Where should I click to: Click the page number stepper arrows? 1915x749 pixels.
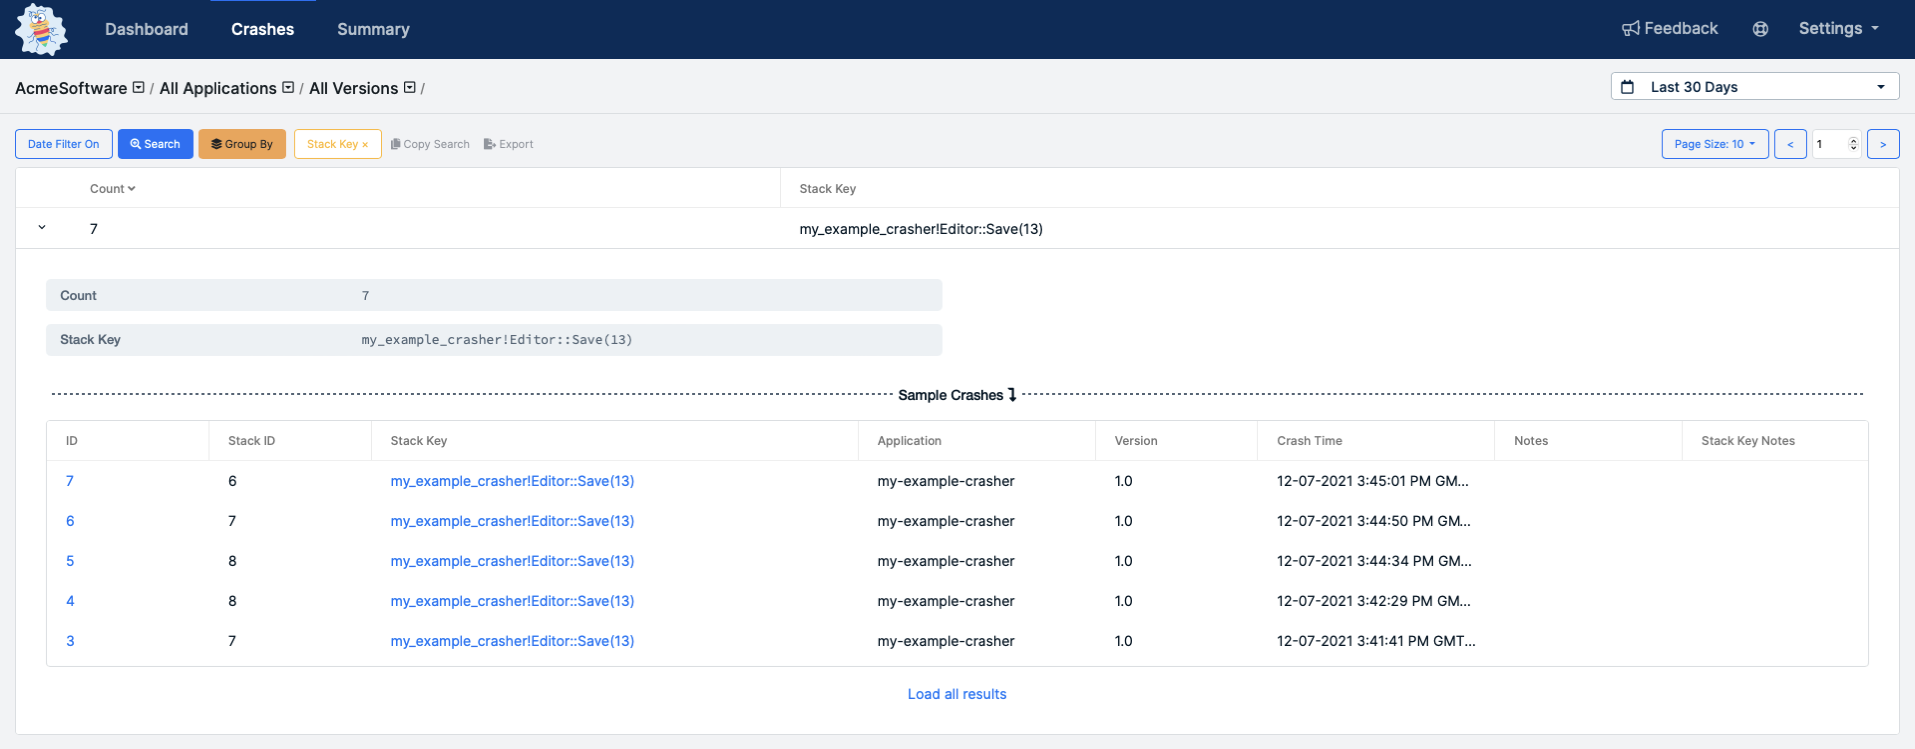pos(1853,144)
